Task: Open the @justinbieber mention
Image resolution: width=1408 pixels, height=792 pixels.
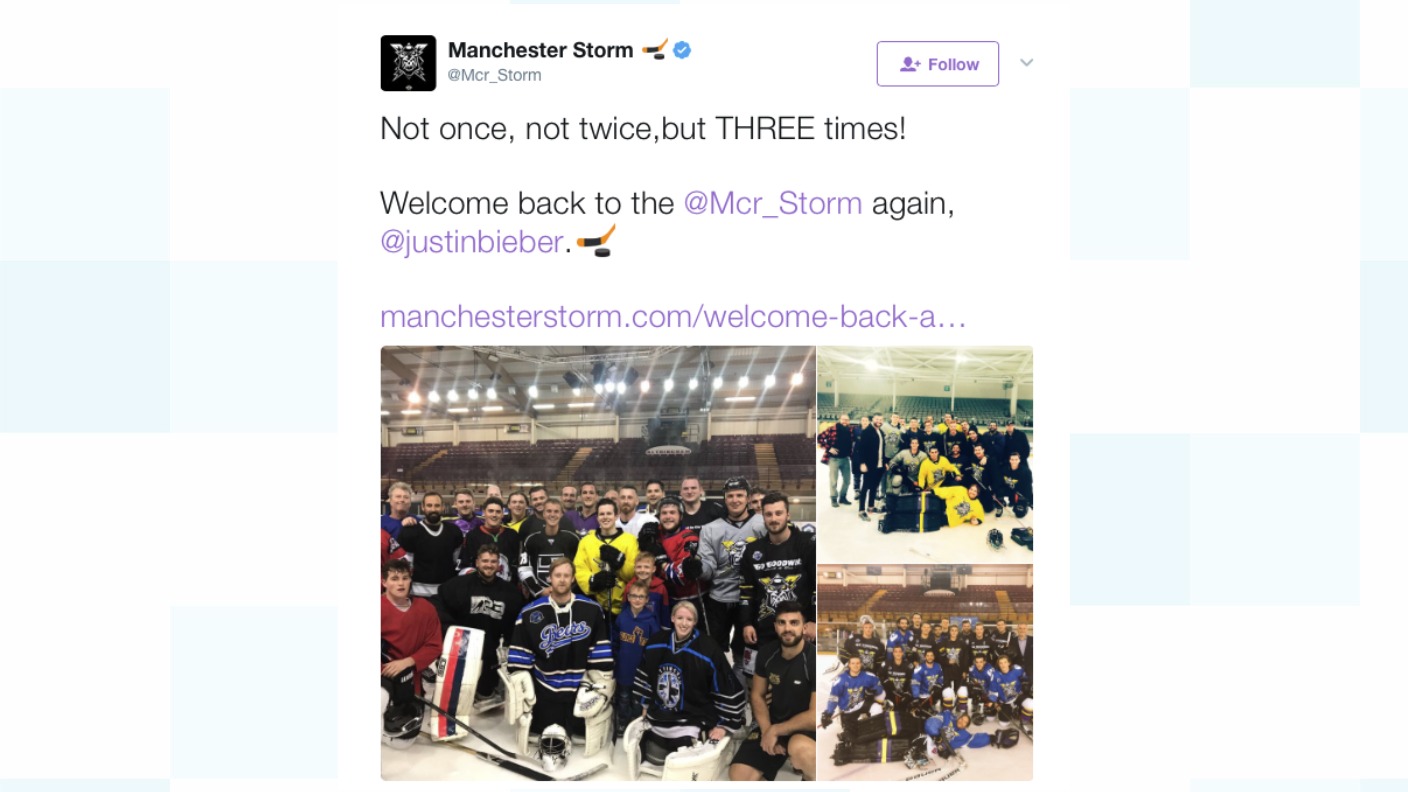Action: pyautogui.click(x=471, y=242)
